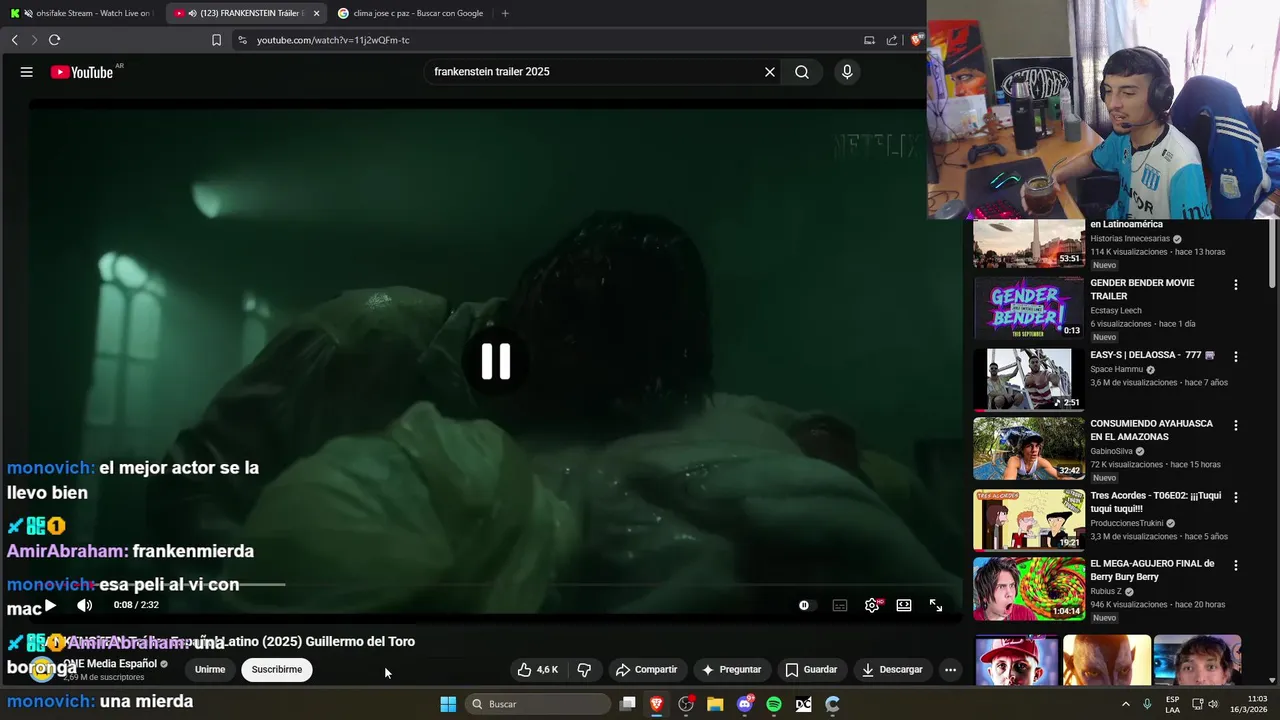
Task: Open Brave browser from taskbar
Action: pos(656,704)
